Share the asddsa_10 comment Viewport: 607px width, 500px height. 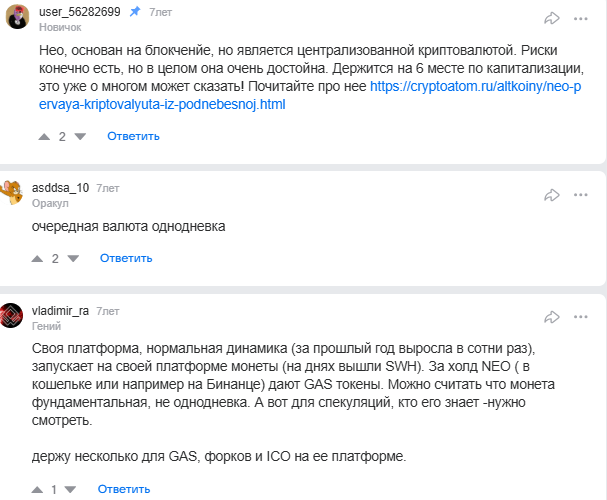552,195
